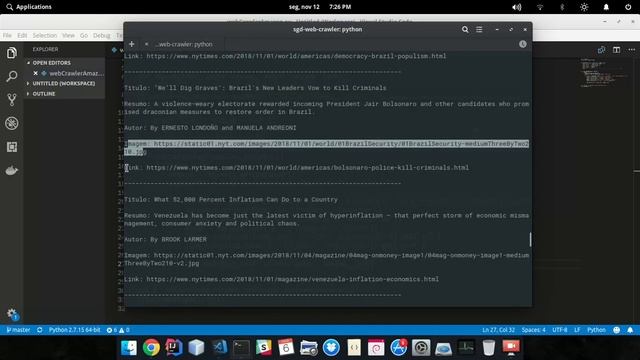This screenshot has height=360, width=640.
Task: Open the View menu in VS Code
Action: (x=68, y=36)
